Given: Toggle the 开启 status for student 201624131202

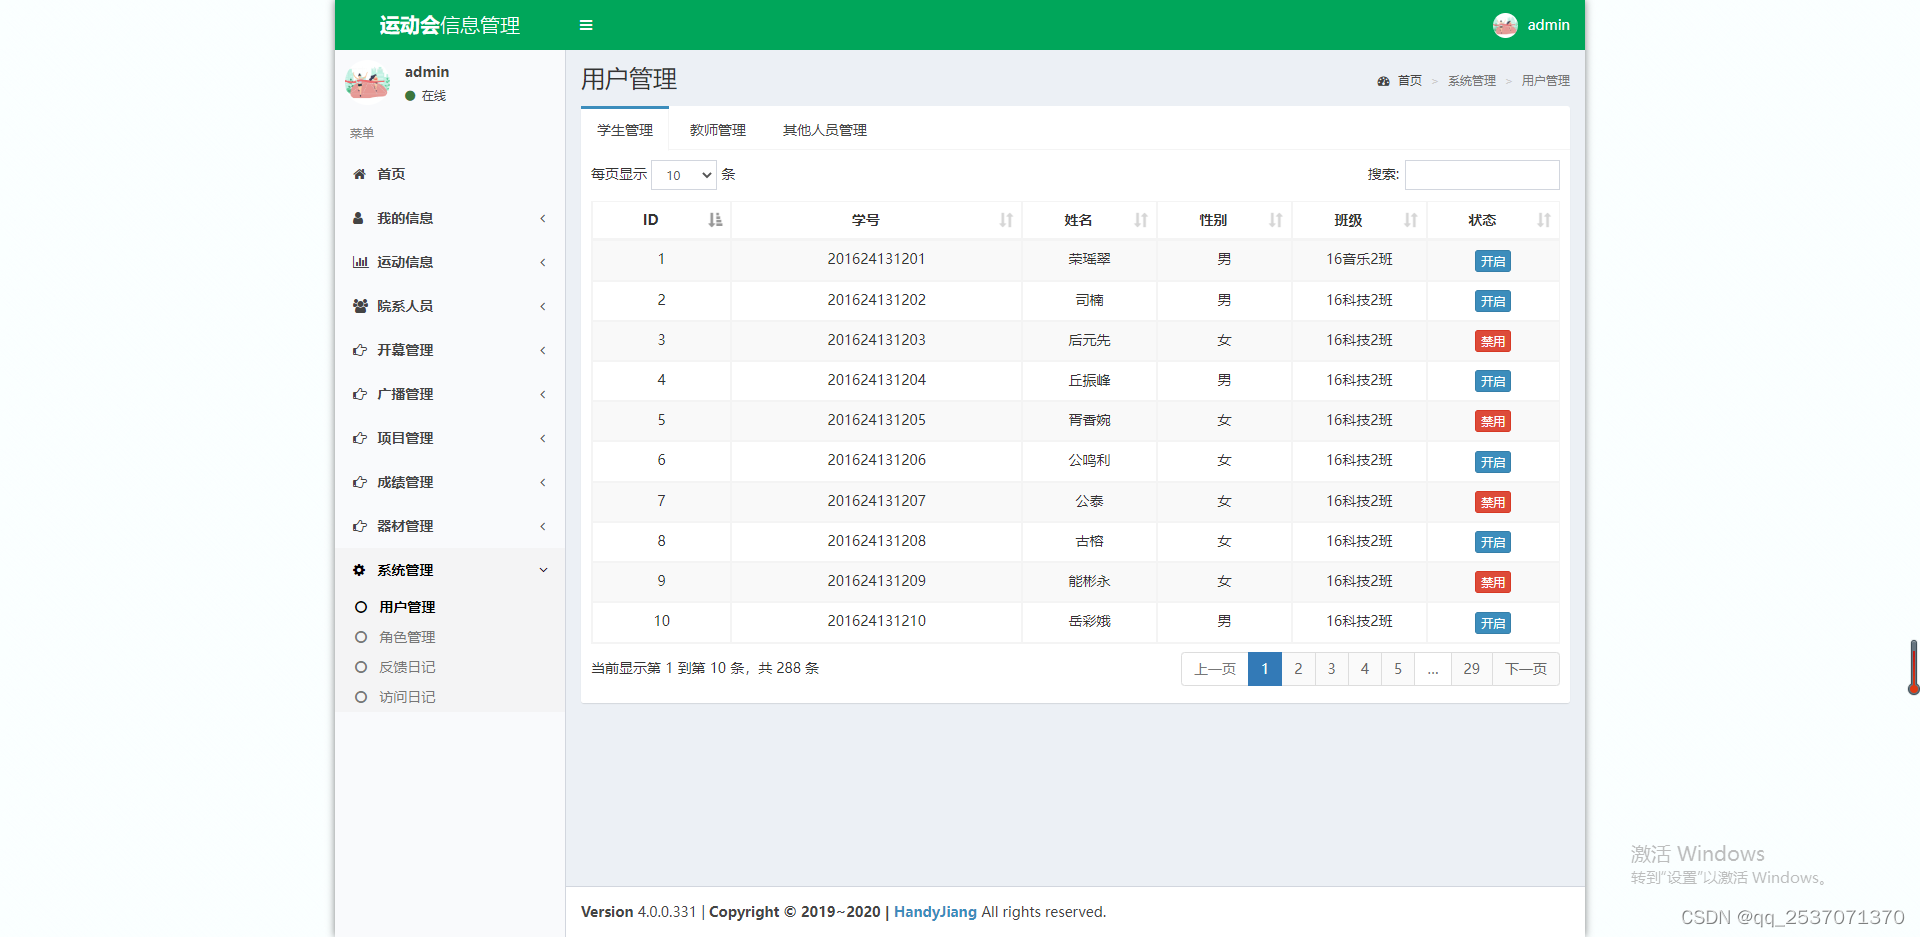Looking at the screenshot, I should pyautogui.click(x=1493, y=301).
